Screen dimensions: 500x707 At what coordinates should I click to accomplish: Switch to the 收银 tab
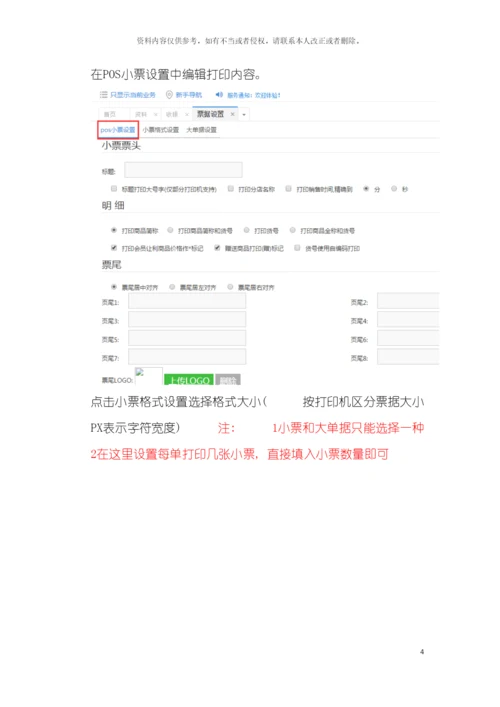coord(172,115)
